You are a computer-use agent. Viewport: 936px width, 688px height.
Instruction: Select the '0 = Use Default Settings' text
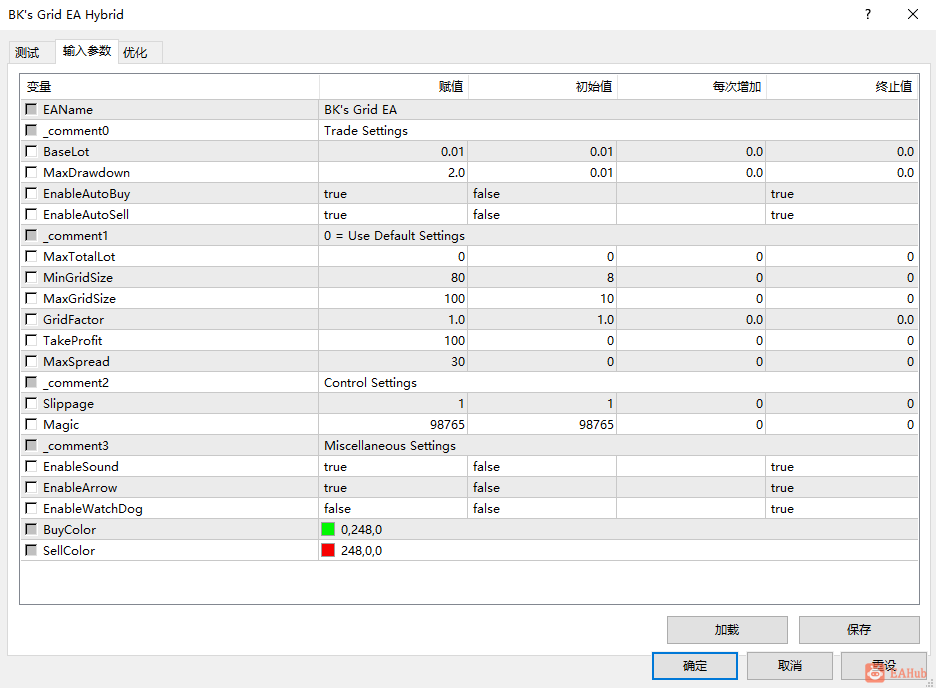[x=394, y=236]
